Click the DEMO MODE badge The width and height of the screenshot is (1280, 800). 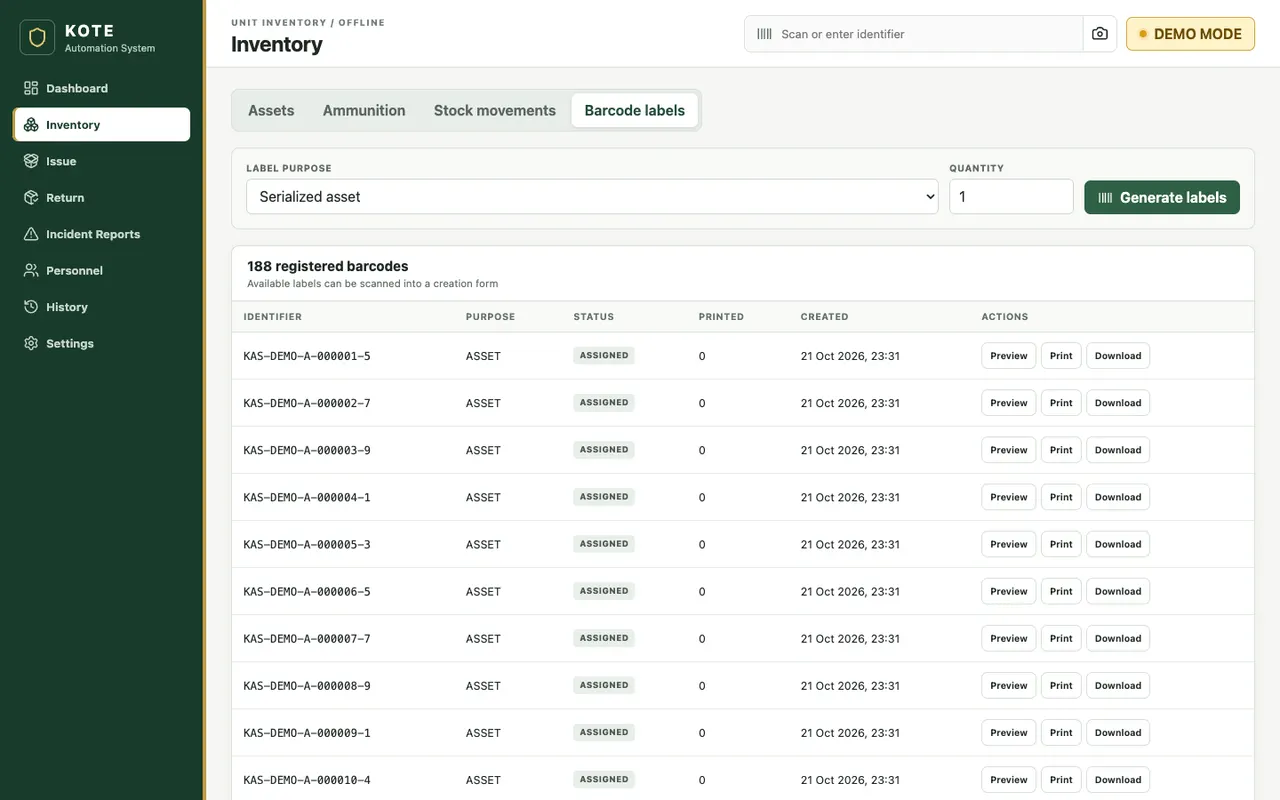click(1190, 34)
